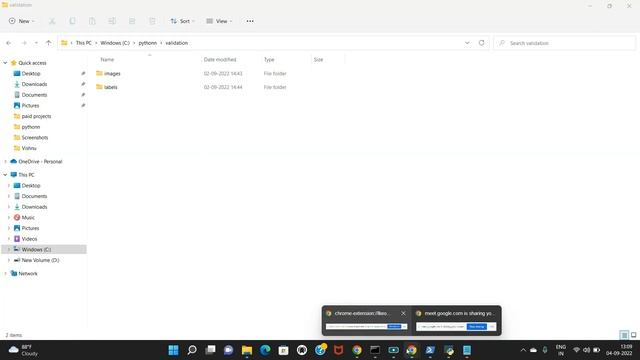Click validation breadcrumb in address bar
Screen dimensions: 640x360
[177, 43]
